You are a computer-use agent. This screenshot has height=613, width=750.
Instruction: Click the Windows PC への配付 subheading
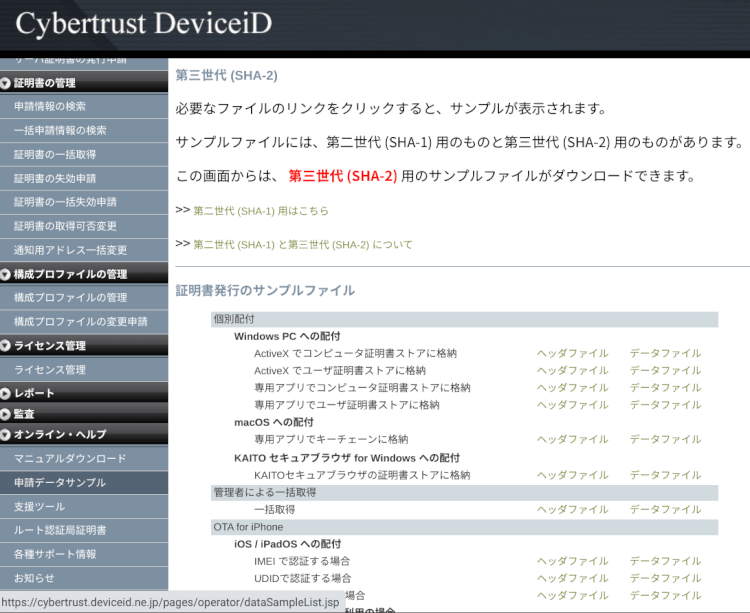coord(287,337)
